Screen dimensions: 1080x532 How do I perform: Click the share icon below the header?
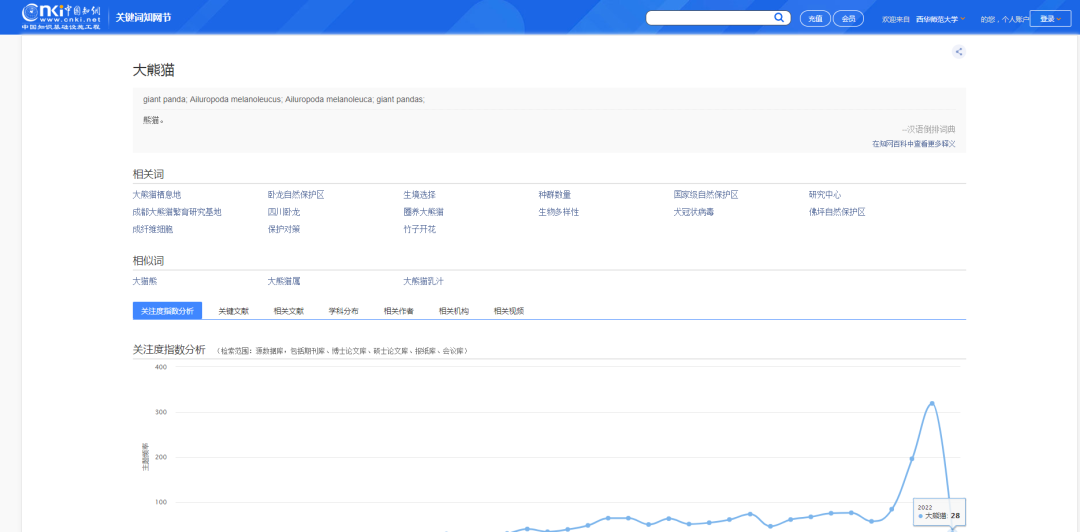tap(959, 52)
